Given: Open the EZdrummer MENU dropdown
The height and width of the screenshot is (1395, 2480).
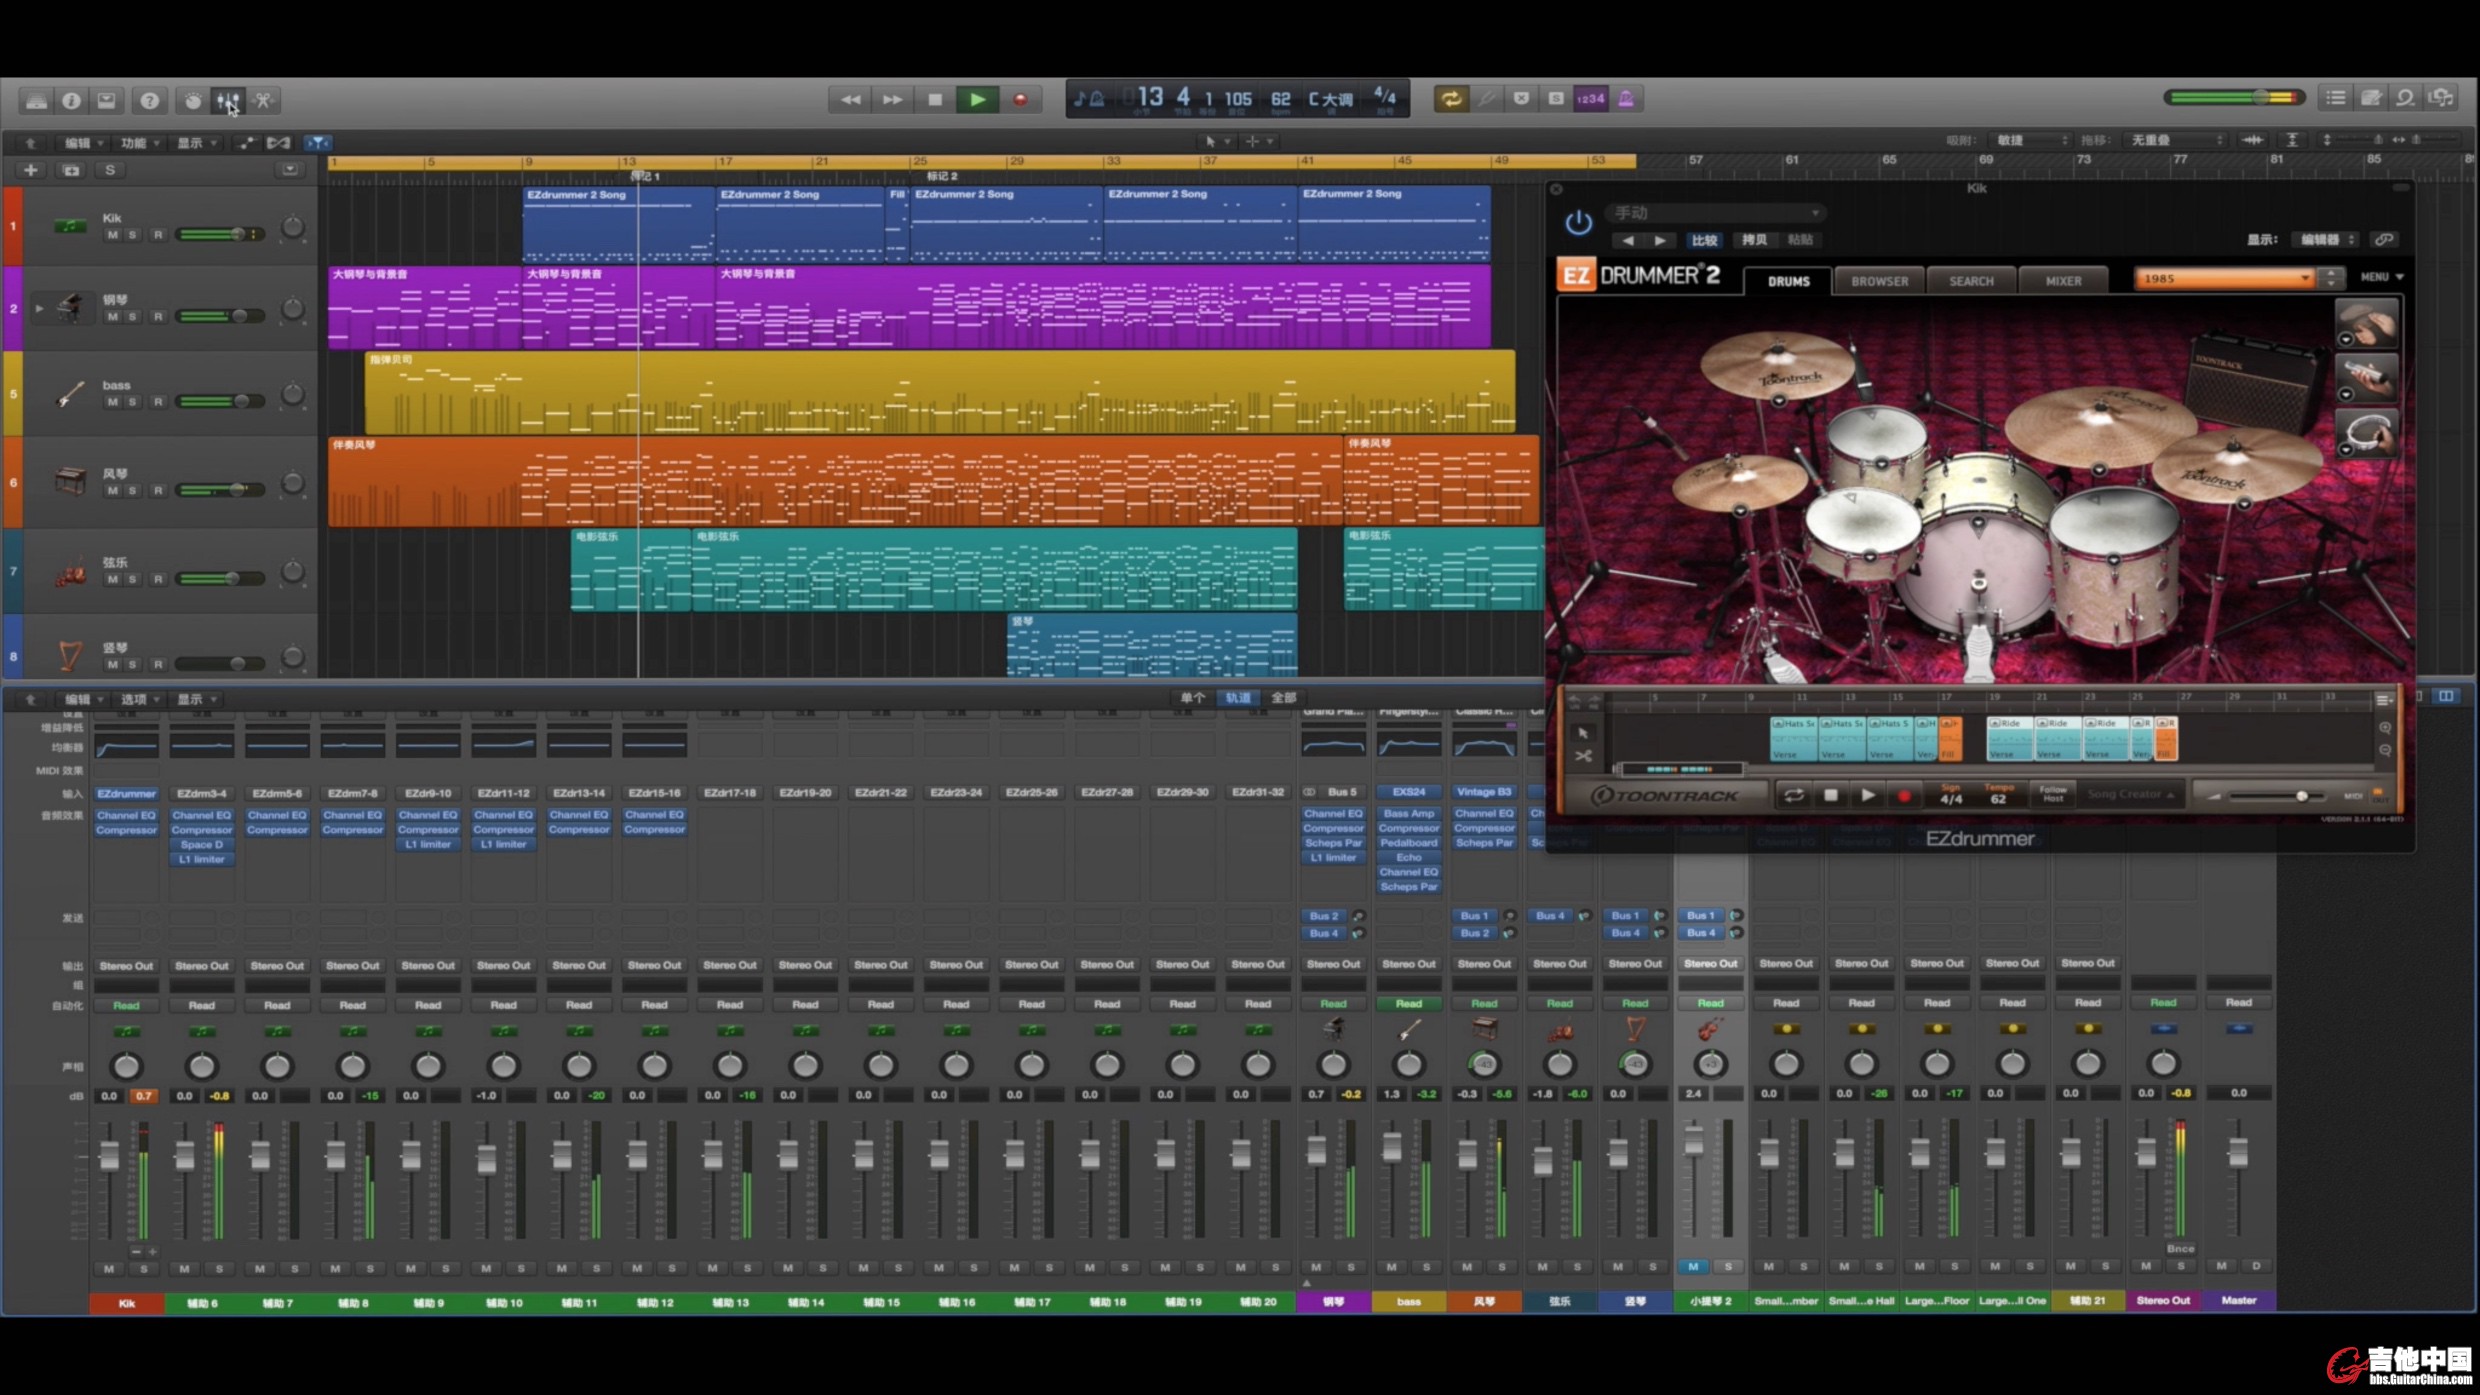Looking at the screenshot, I should tap(2382, 277).
